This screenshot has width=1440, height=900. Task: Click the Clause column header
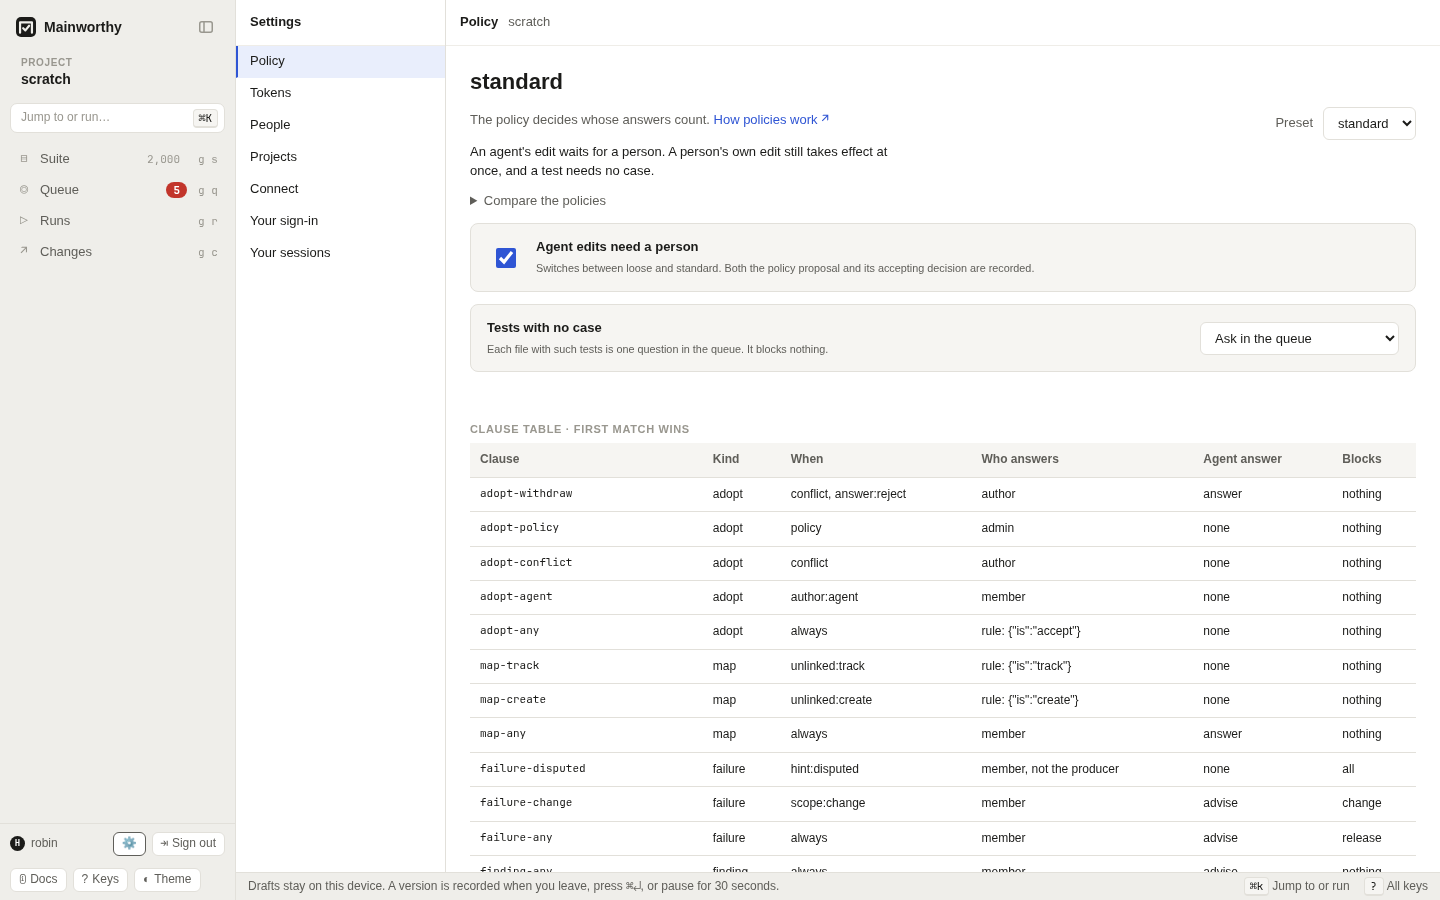pos(586,460)
